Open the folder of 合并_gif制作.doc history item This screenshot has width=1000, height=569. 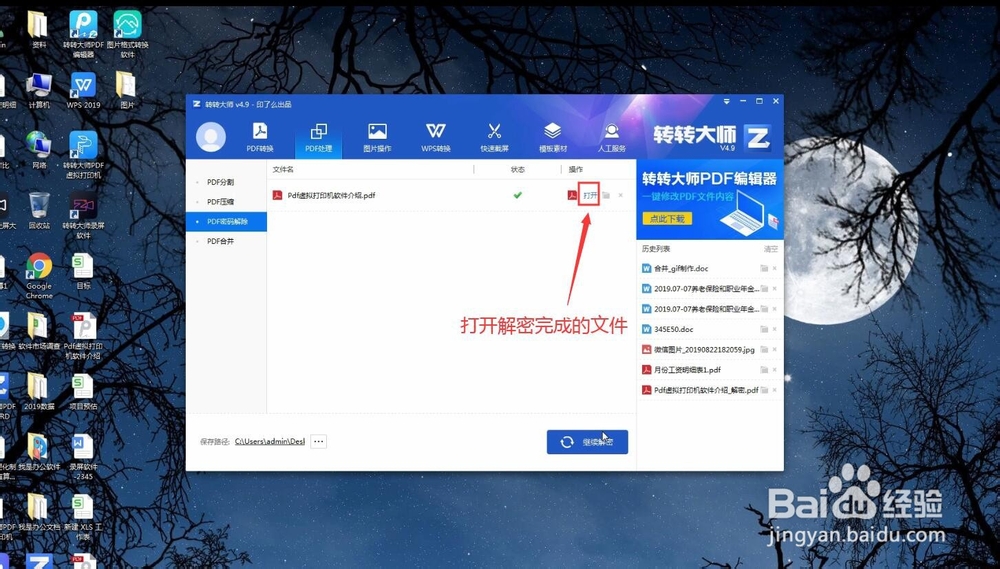click(763, 269)
